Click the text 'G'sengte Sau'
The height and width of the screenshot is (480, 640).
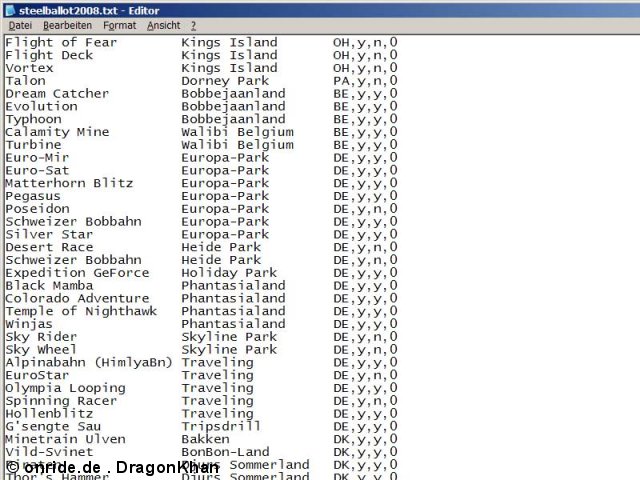53,427
